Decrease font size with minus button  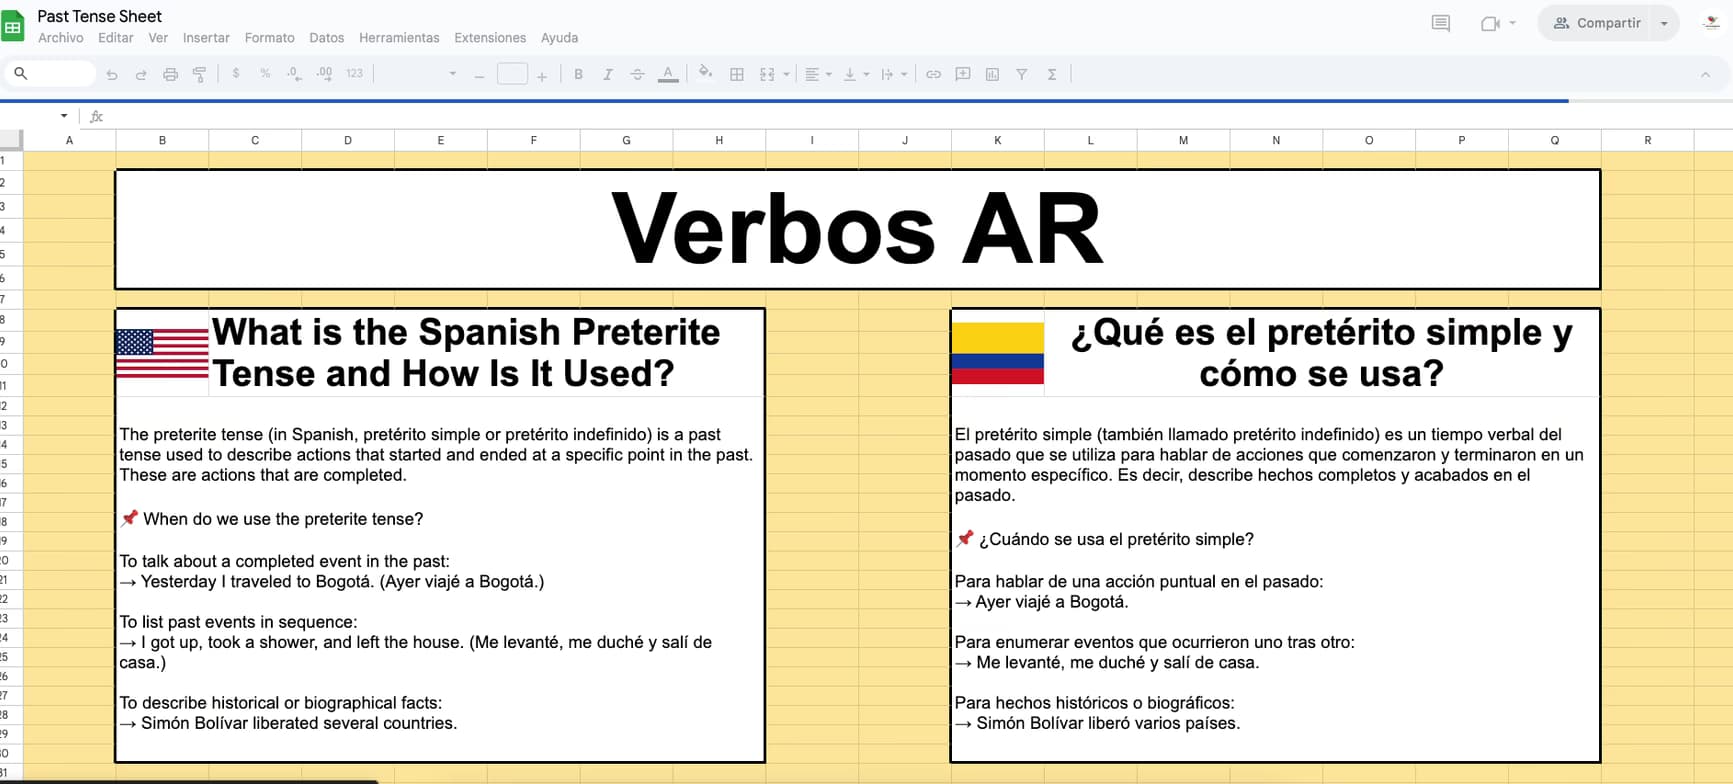pos(479,75)
